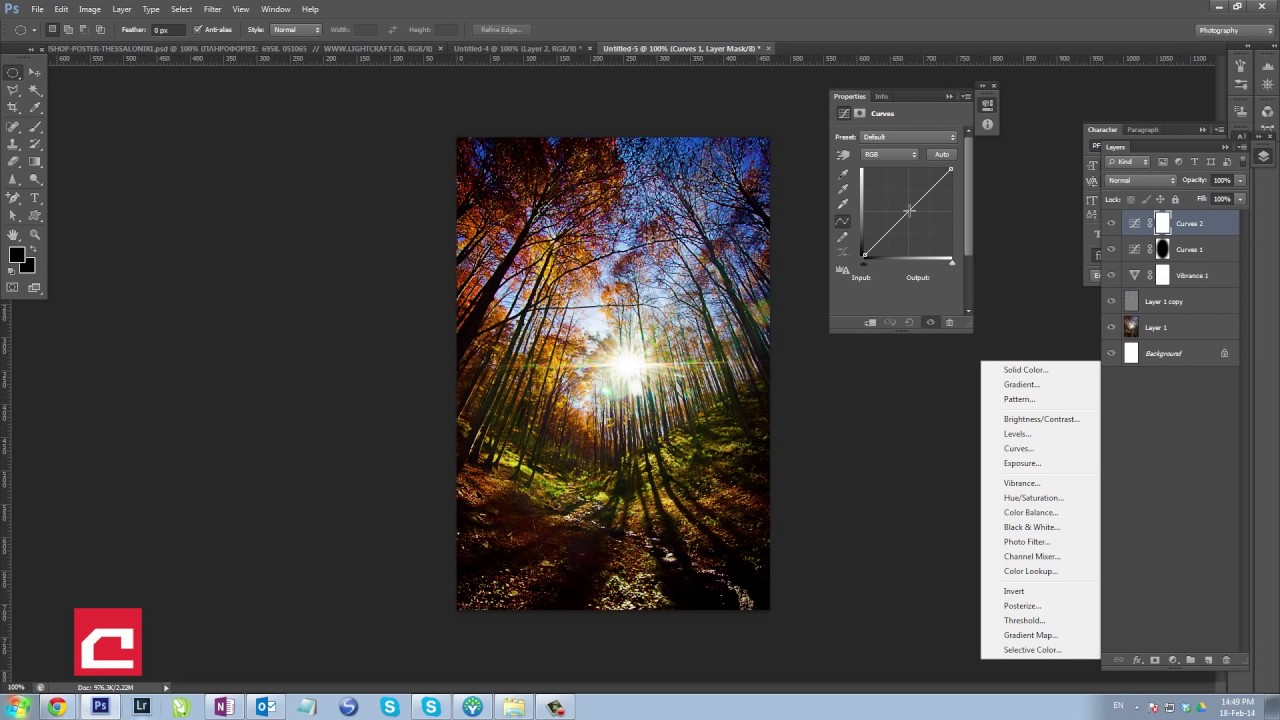Select the Hand tool

tap(14, 234)
